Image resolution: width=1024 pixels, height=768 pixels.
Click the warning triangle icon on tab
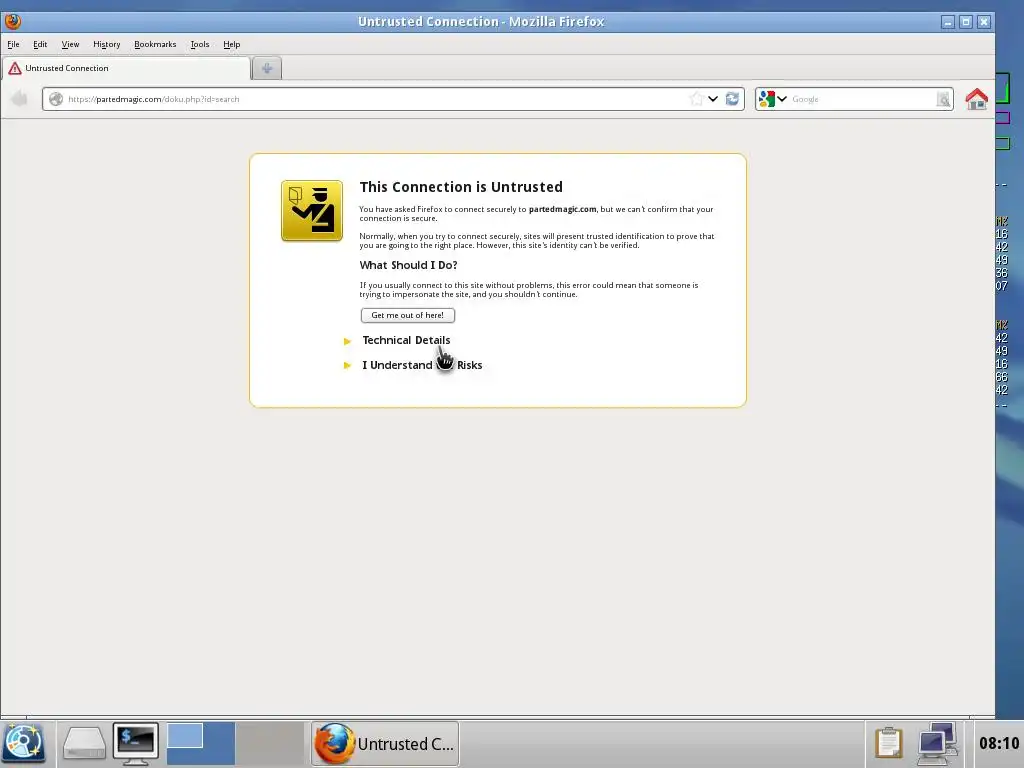[x=14, y=69]
